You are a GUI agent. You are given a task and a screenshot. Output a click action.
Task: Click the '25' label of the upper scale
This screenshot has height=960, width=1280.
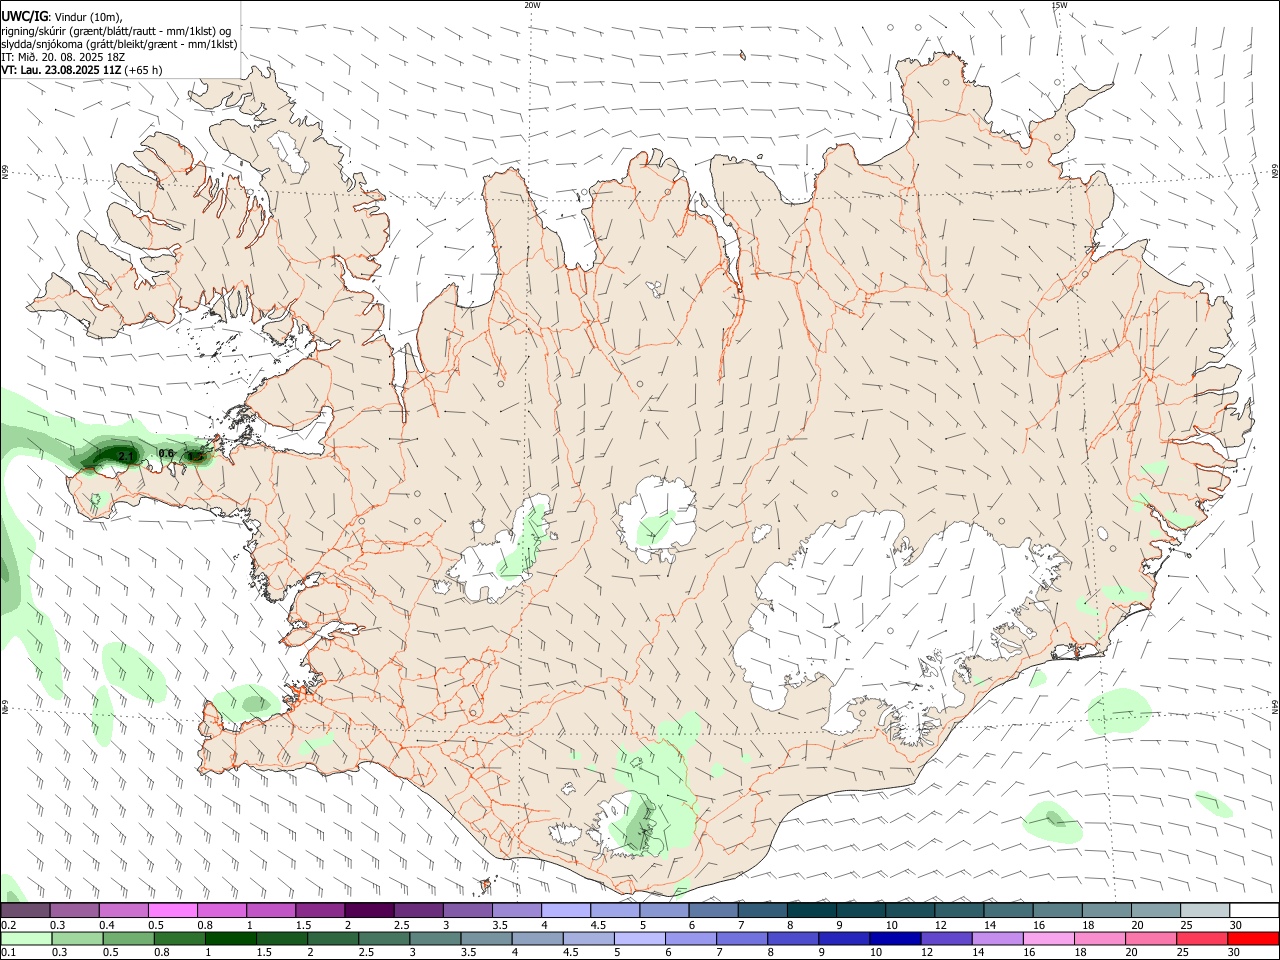[x=1186, y=925]
